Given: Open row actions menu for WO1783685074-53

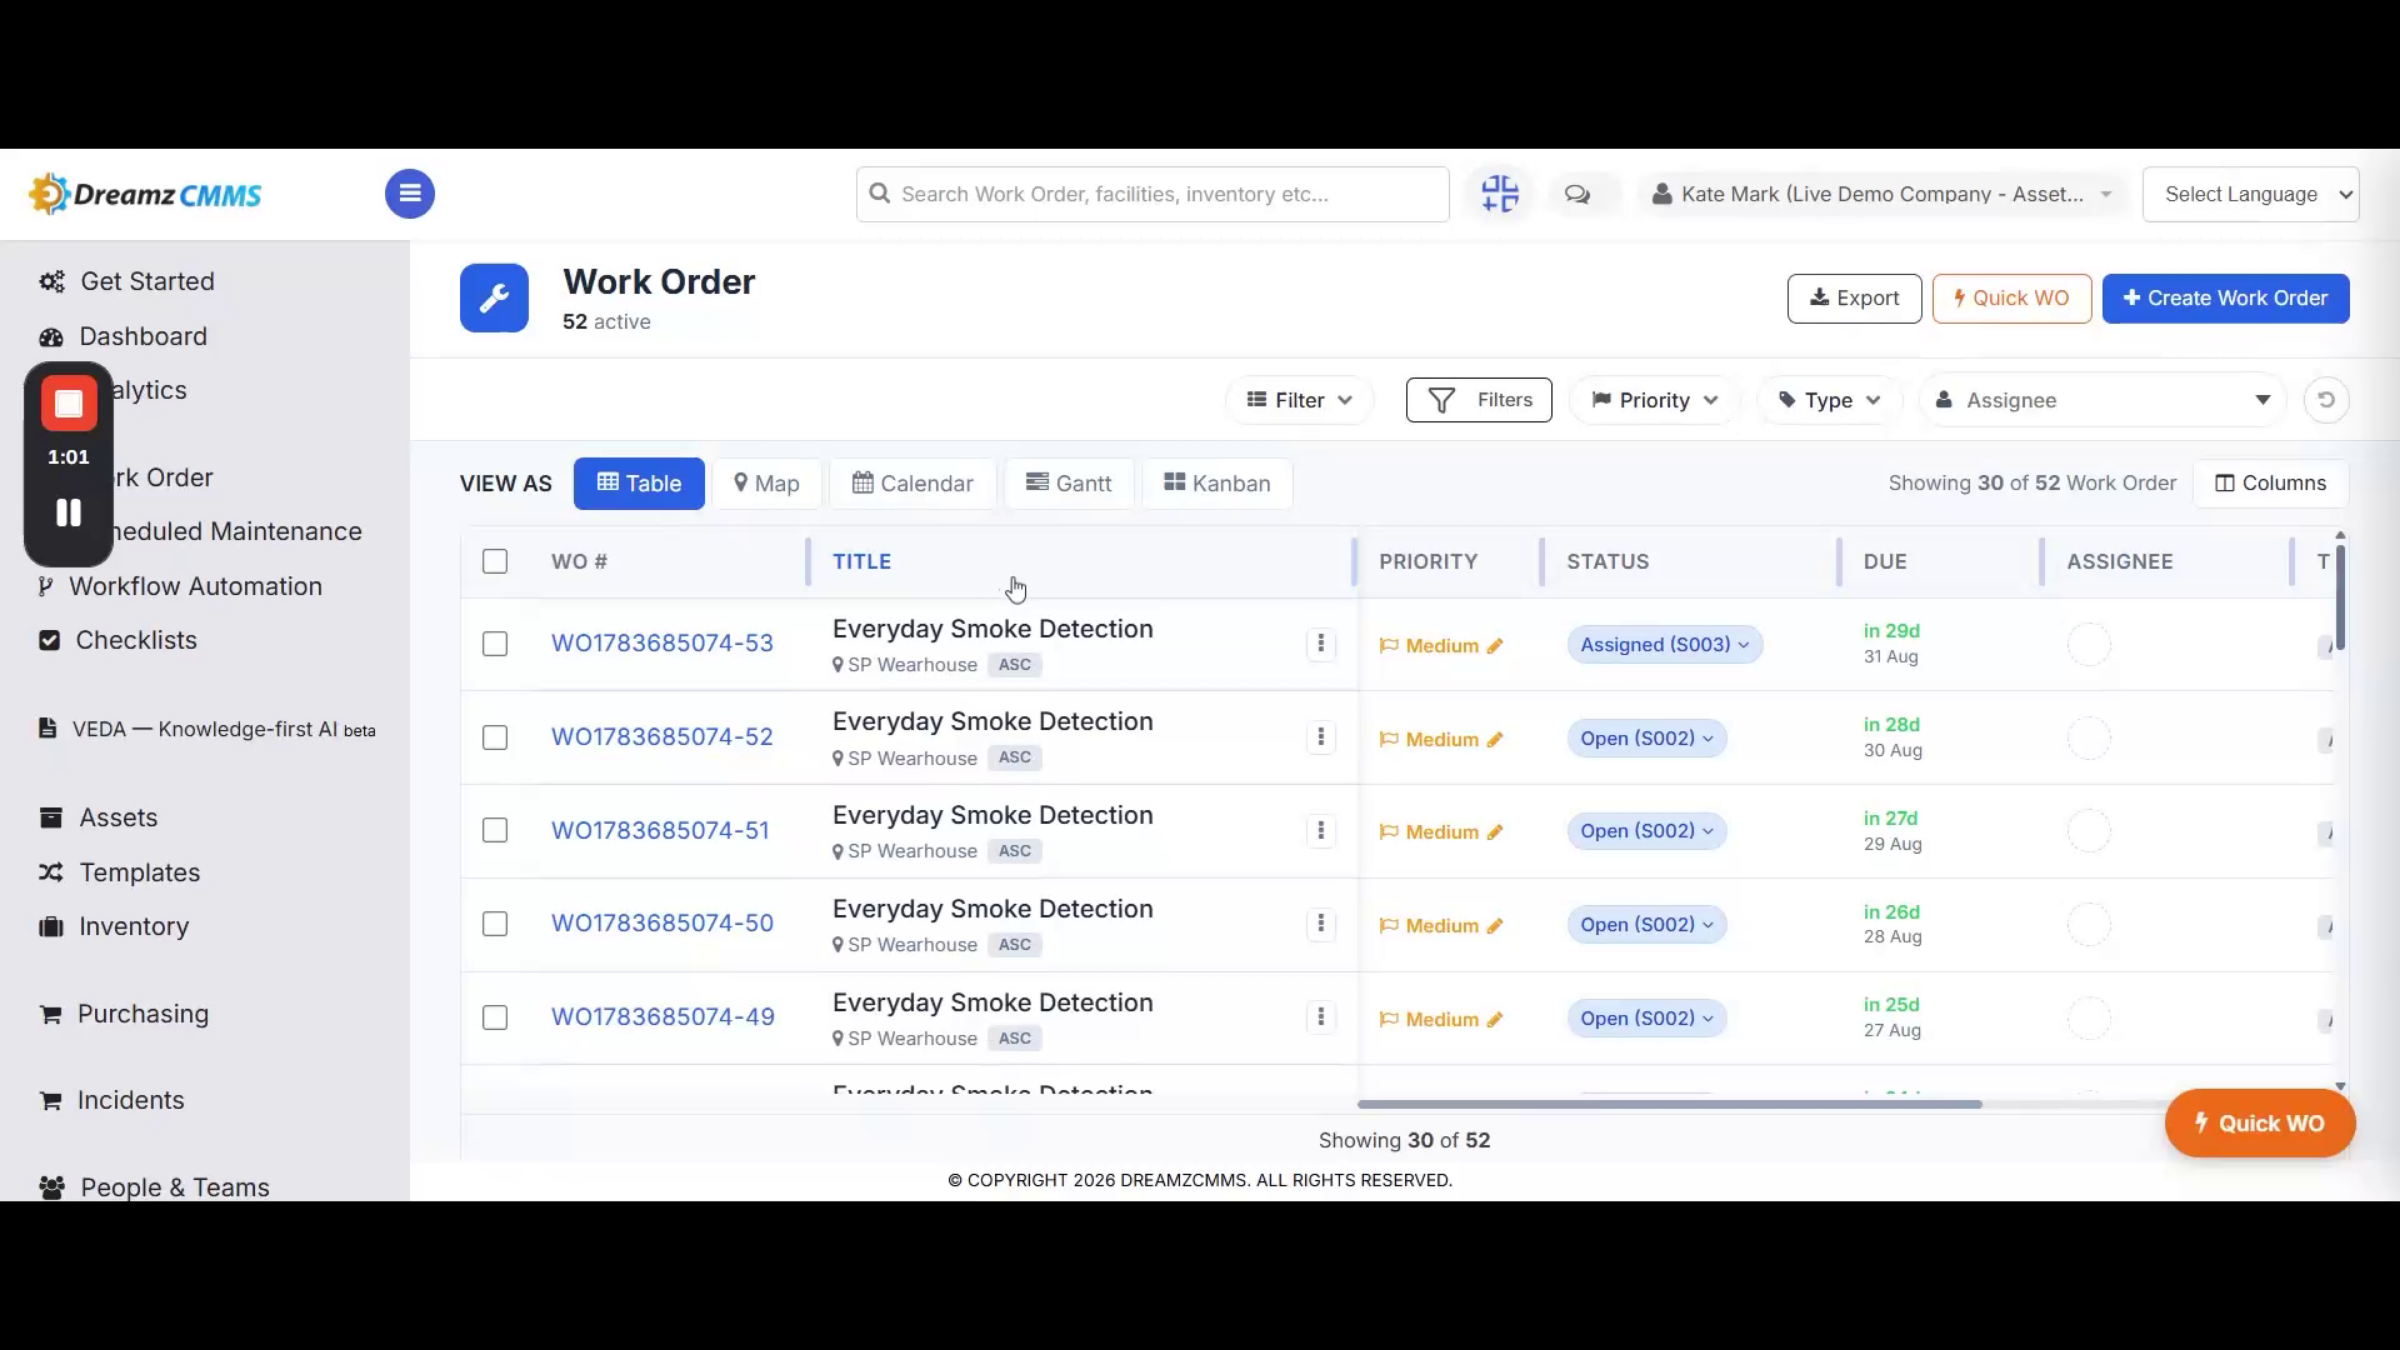Looking at the screenshot, I should pos(1321,644).
